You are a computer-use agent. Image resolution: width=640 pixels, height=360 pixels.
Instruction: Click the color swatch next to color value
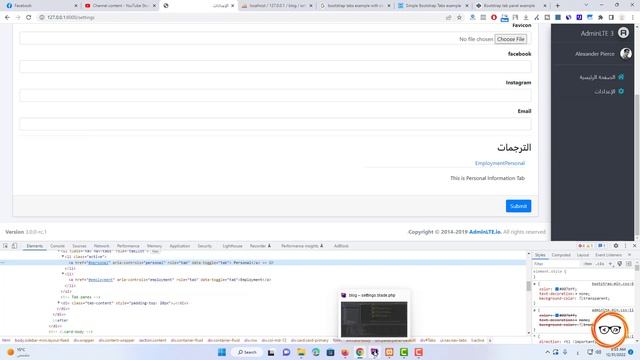(557, 289)
